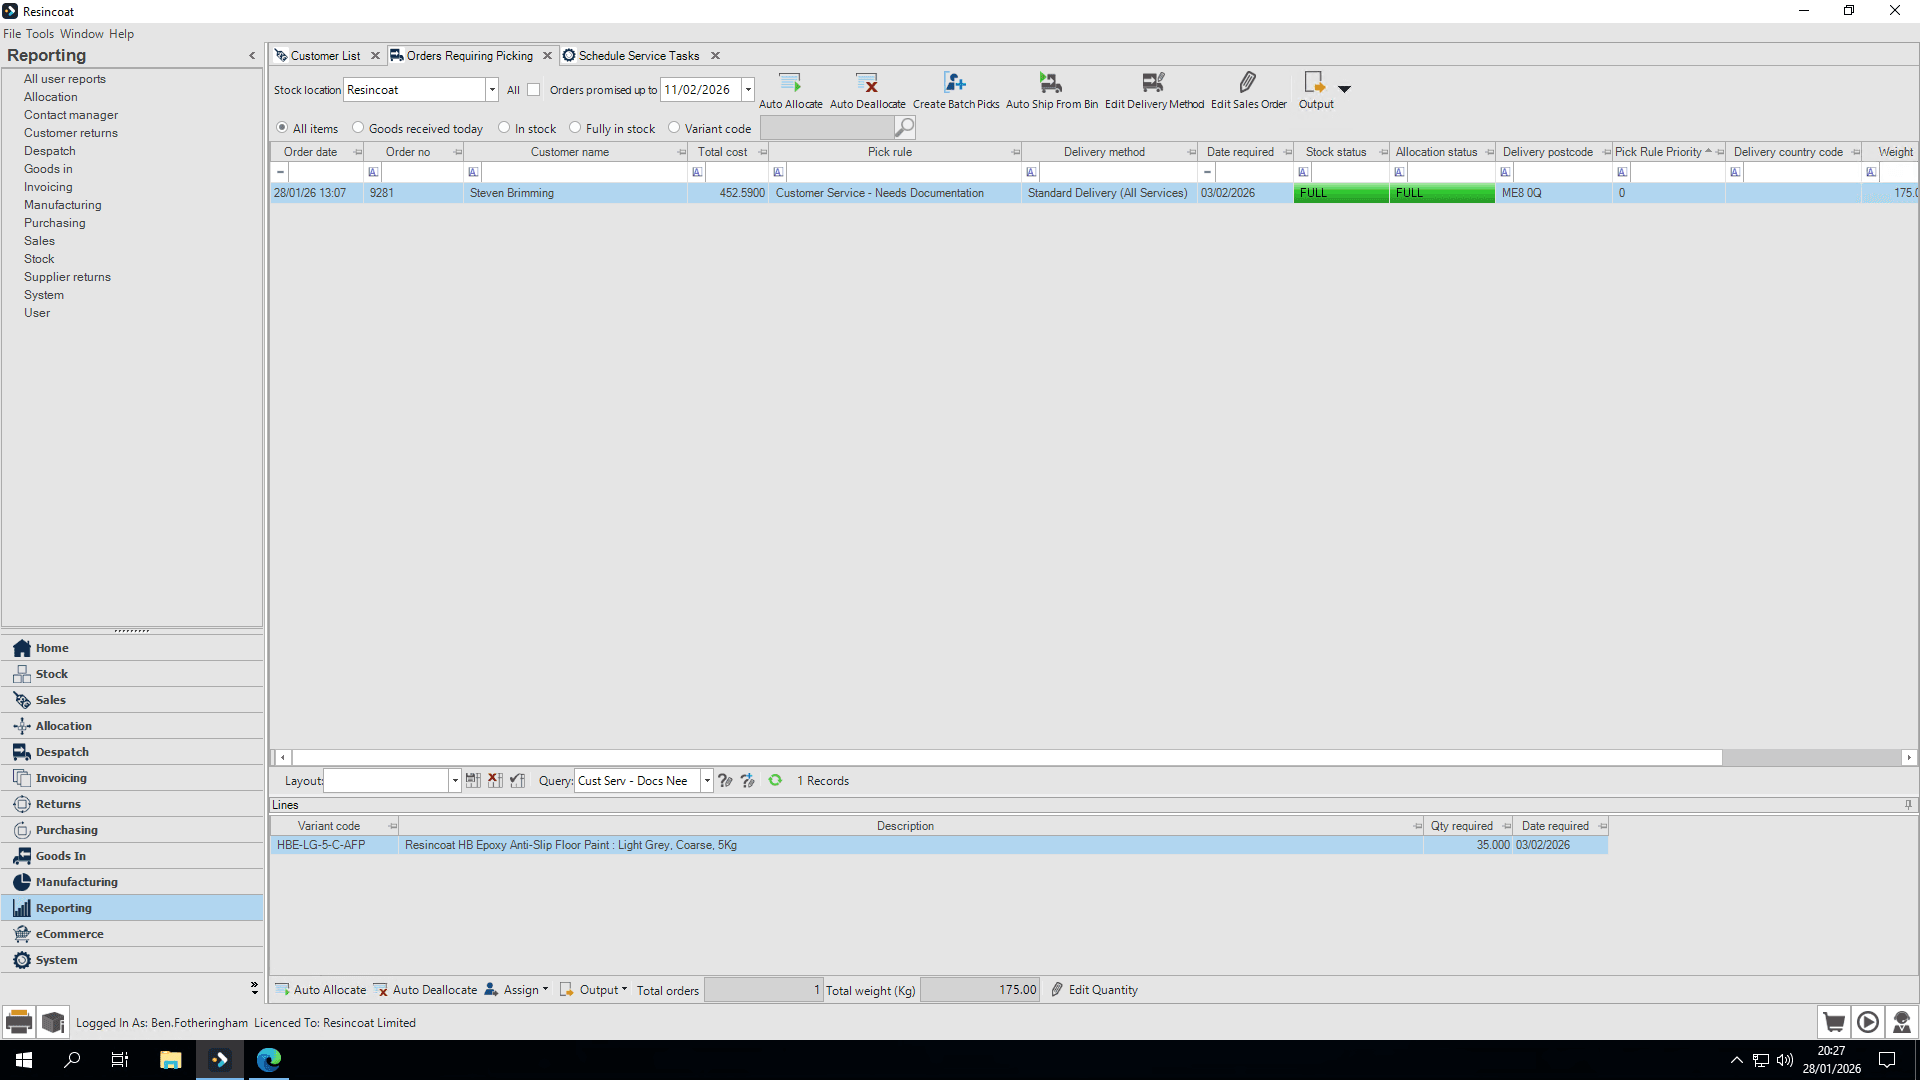Image resolution: width=1920 pixels, height=1080 pixels.
Task: Open the Orders promised up to date picker
Action: (x=748, y=90)
